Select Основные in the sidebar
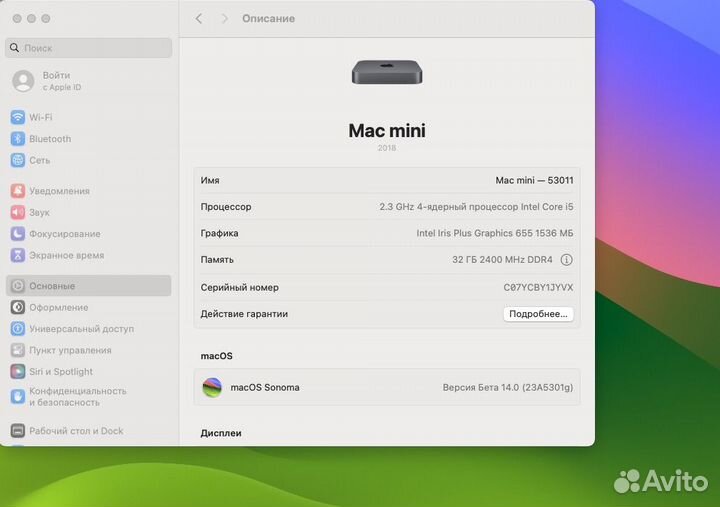This screenshot has width=720, height=507. (89, 286)
